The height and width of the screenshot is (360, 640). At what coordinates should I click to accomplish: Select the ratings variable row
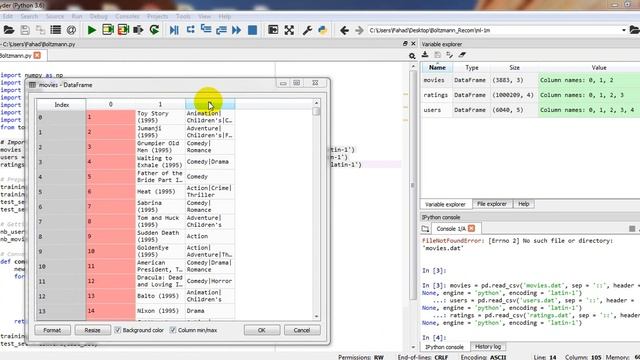(x=530, y=95)
